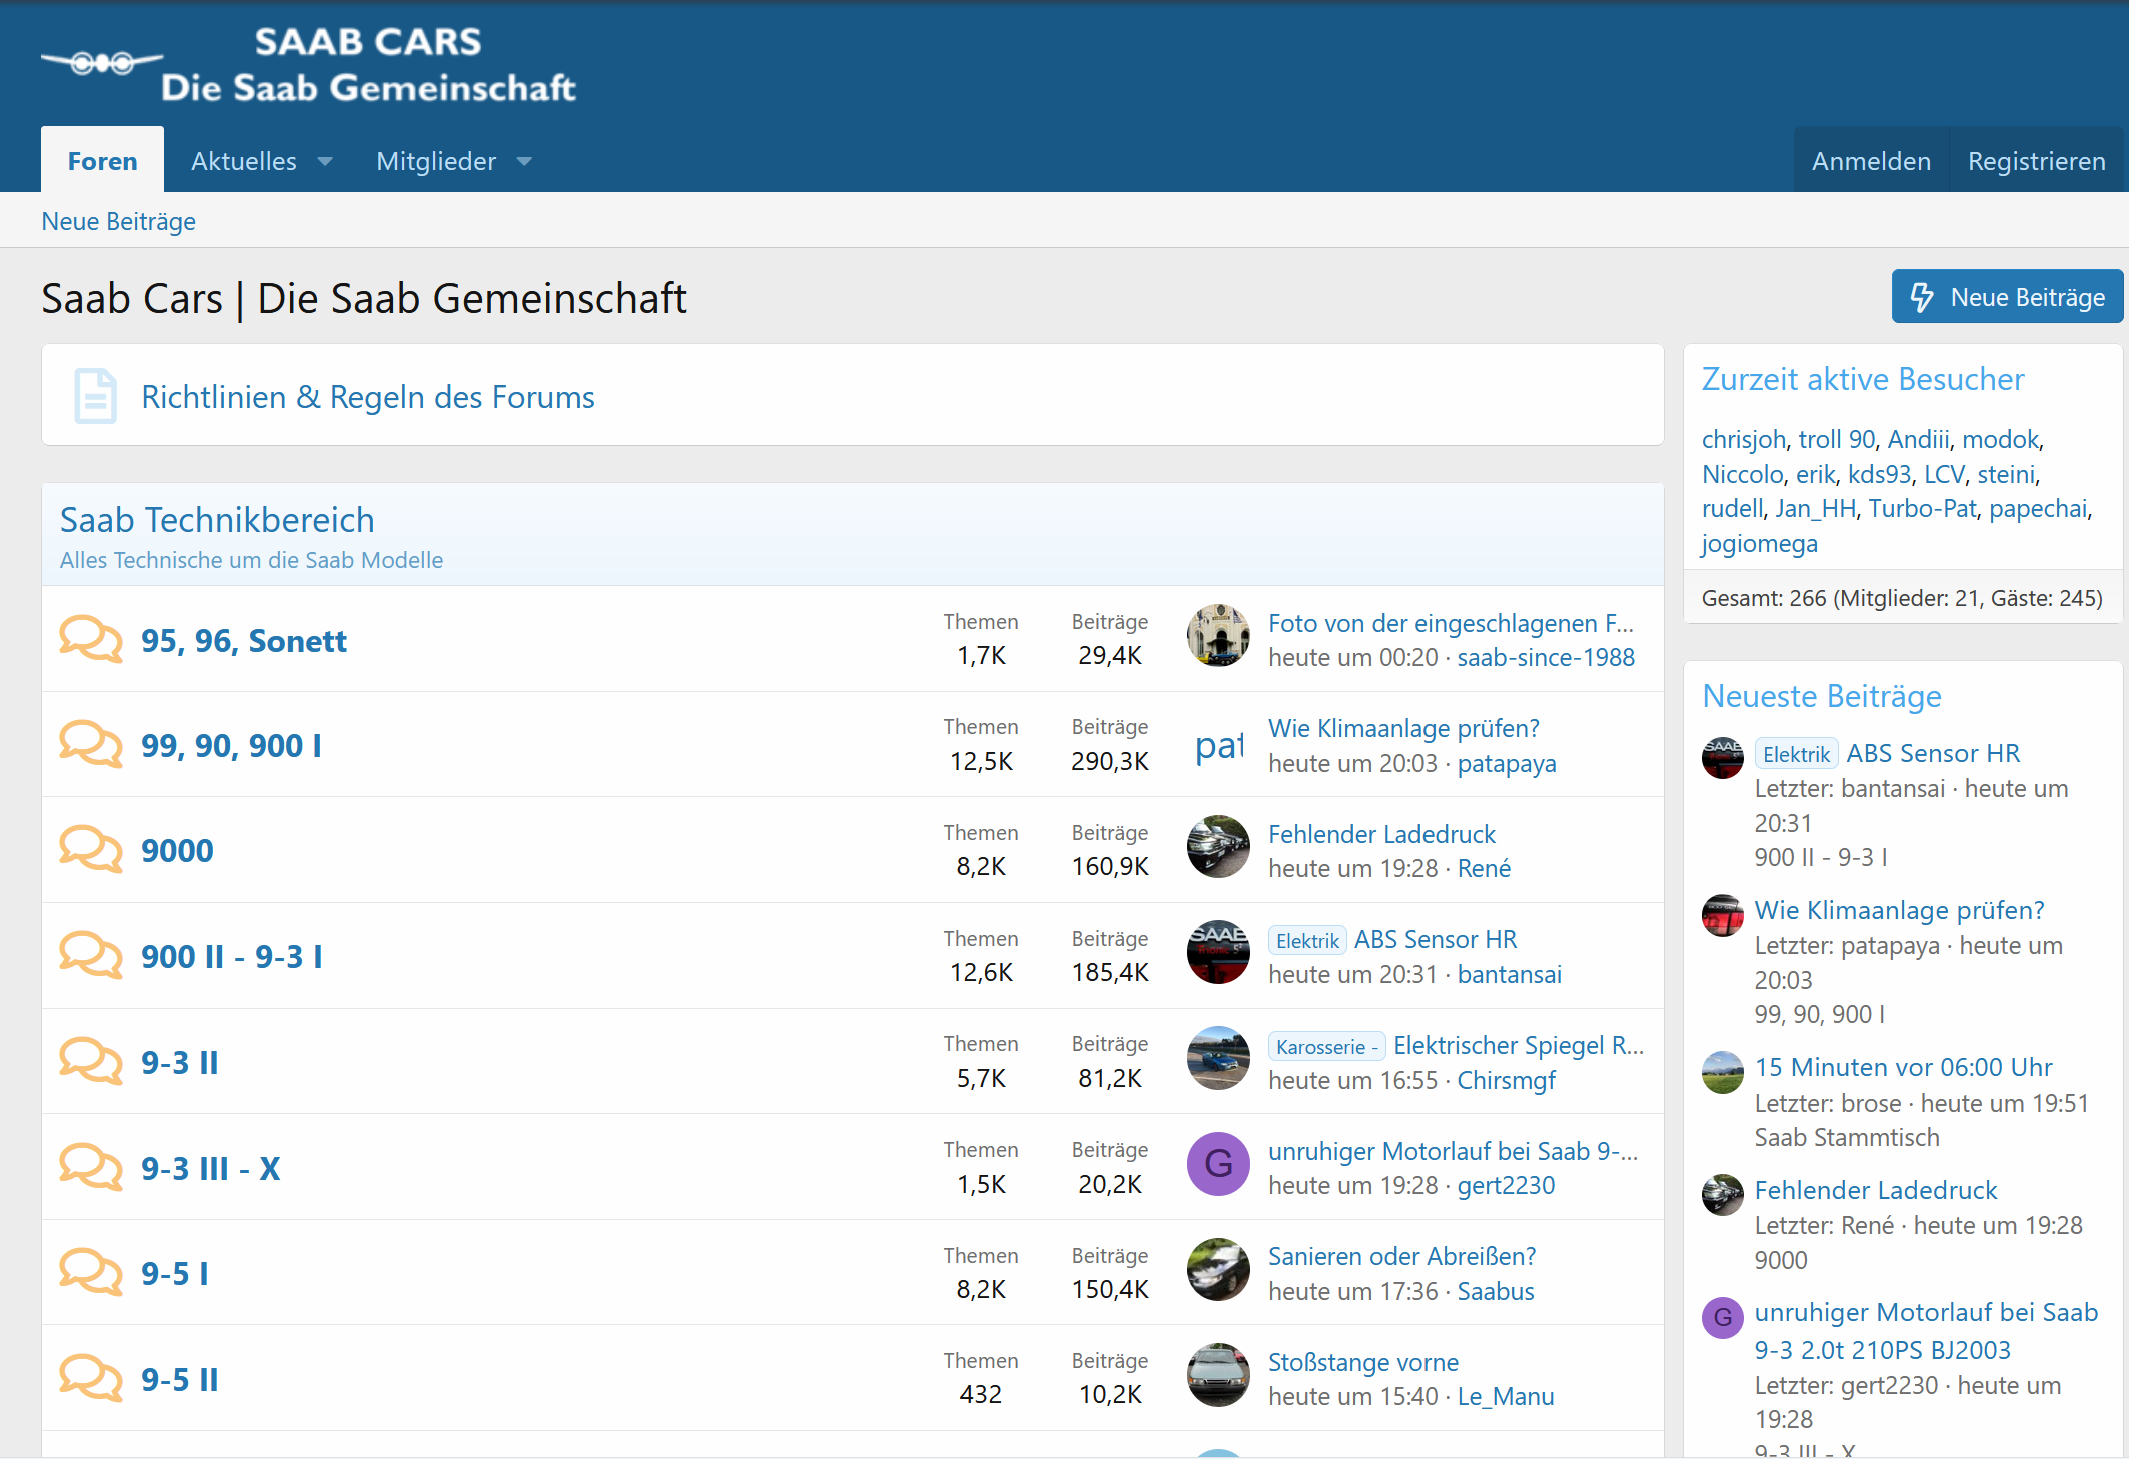Open the 95, 96, Sonett forum
Screen dimensions: 2129x1459
pos(244,640)
